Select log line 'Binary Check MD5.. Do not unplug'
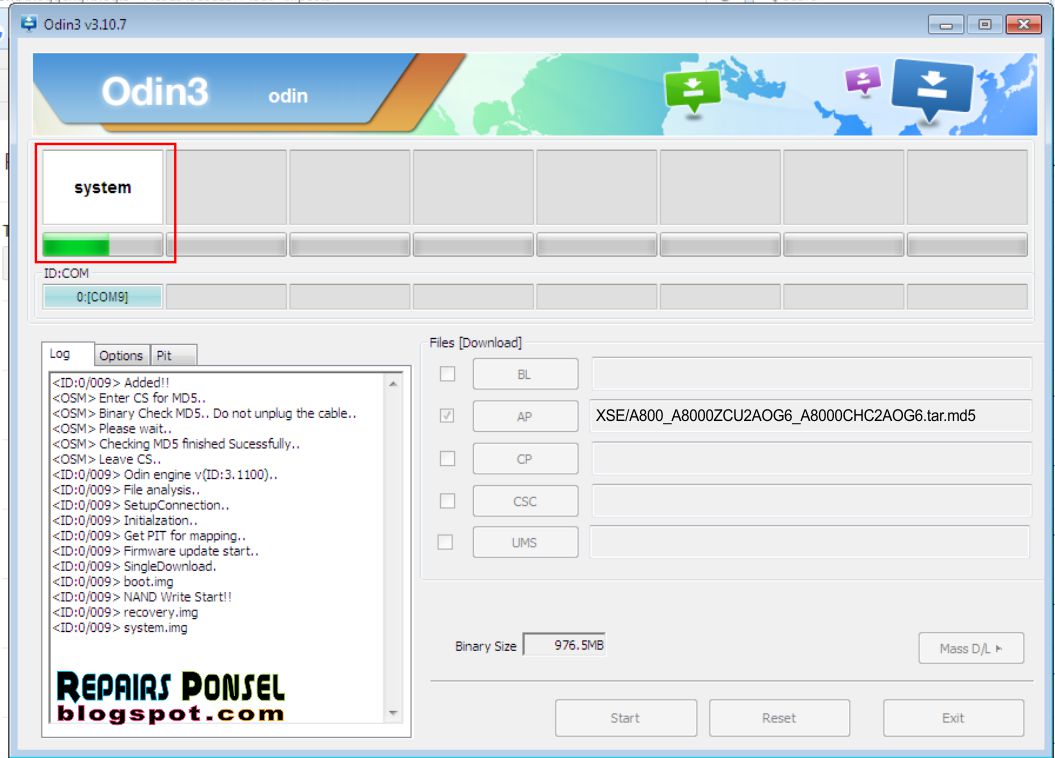This screenshot has width=1055, height=758. click(x=205, y=414)
